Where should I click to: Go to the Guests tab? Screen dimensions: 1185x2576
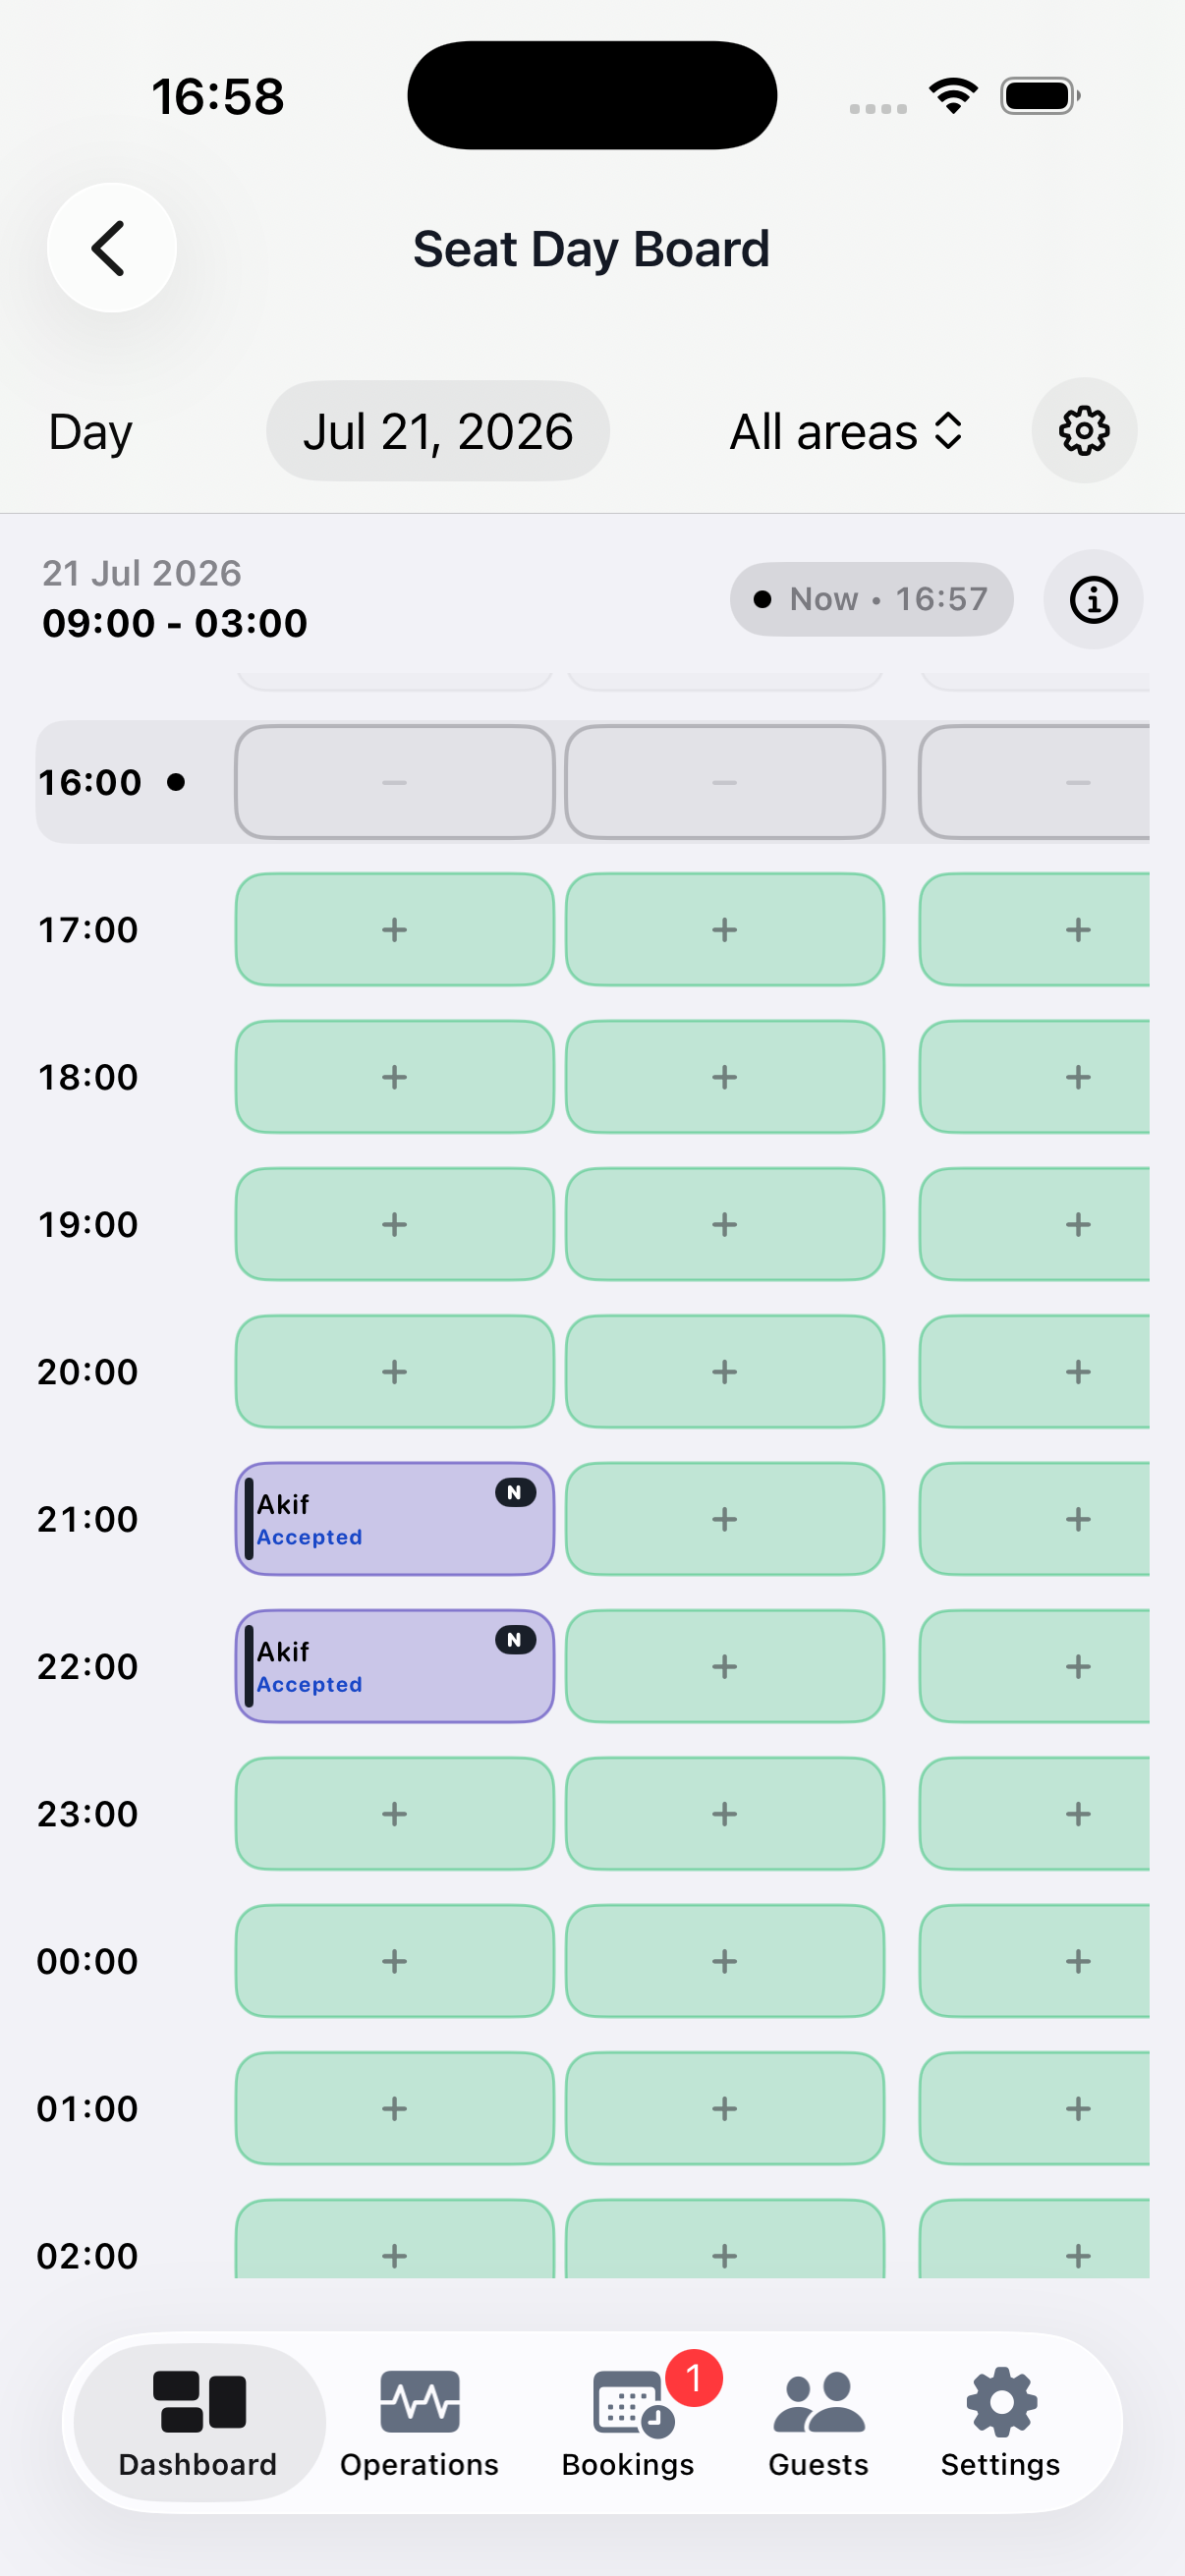(x=818, y=2421)
